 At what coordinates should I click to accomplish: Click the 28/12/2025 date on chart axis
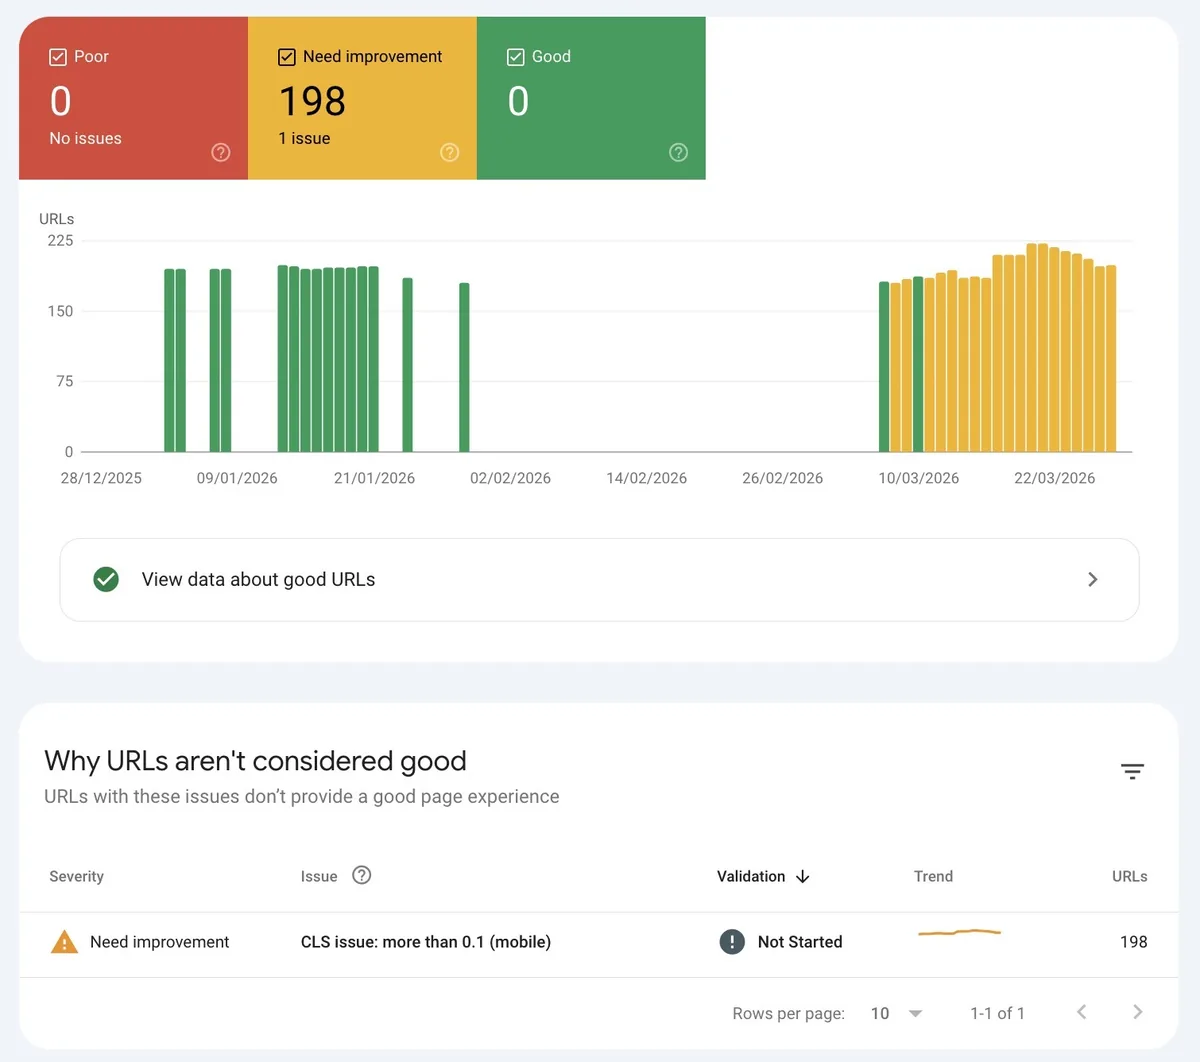[101, 478]
